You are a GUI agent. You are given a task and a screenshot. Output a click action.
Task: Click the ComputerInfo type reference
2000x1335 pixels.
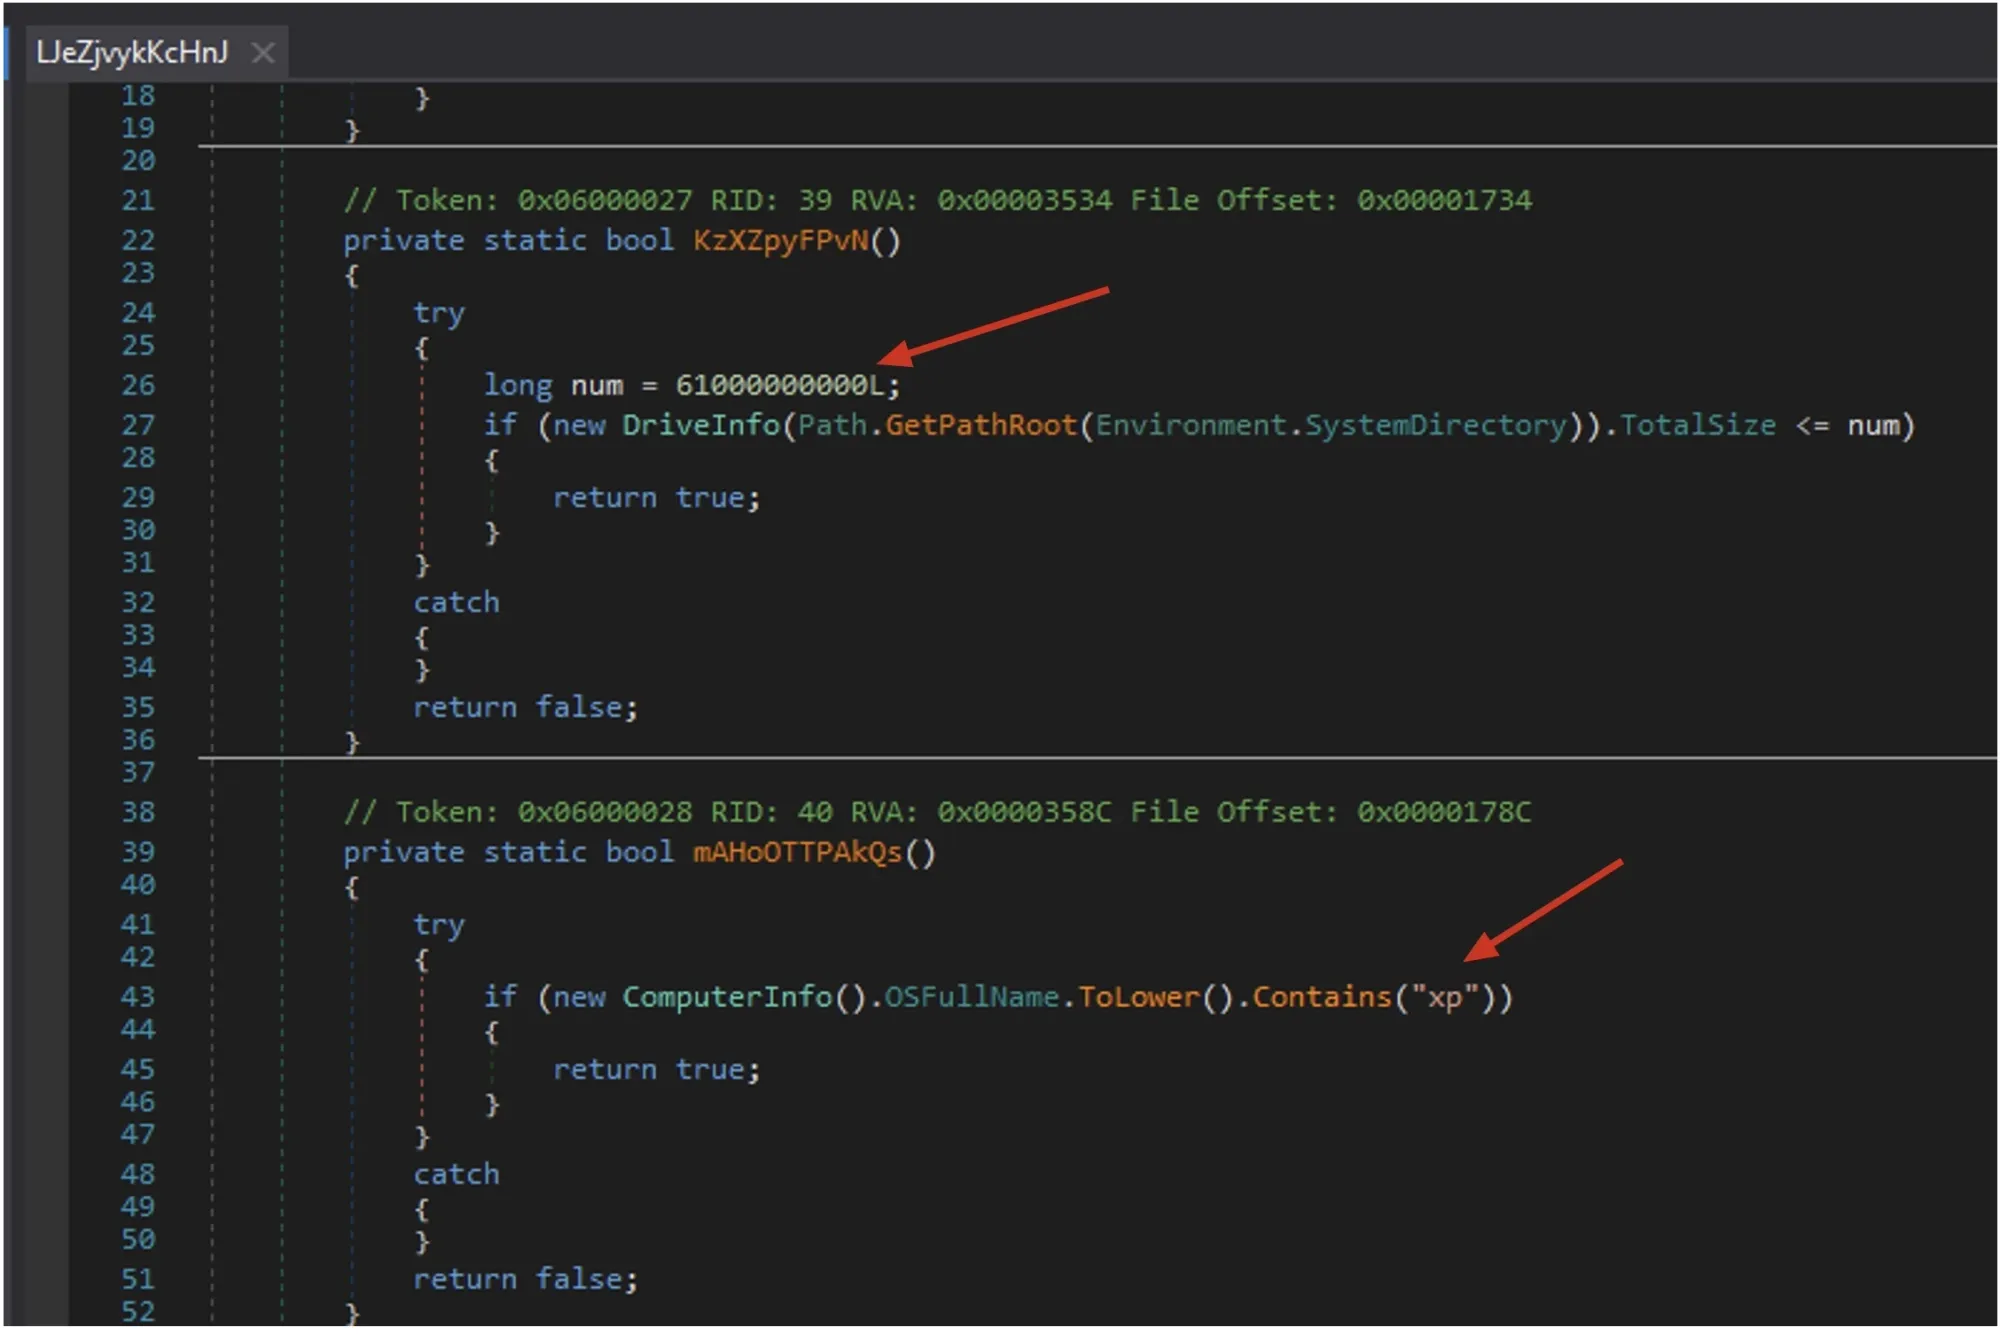pos(727,998)
